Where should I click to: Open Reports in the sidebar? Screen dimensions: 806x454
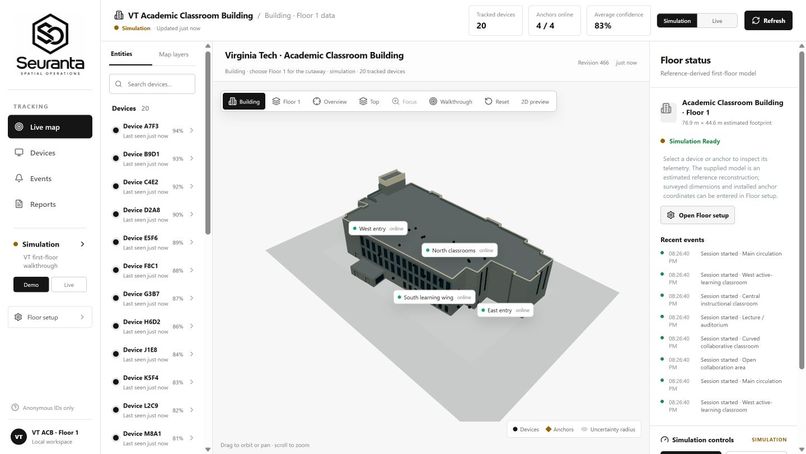(50, 204)
